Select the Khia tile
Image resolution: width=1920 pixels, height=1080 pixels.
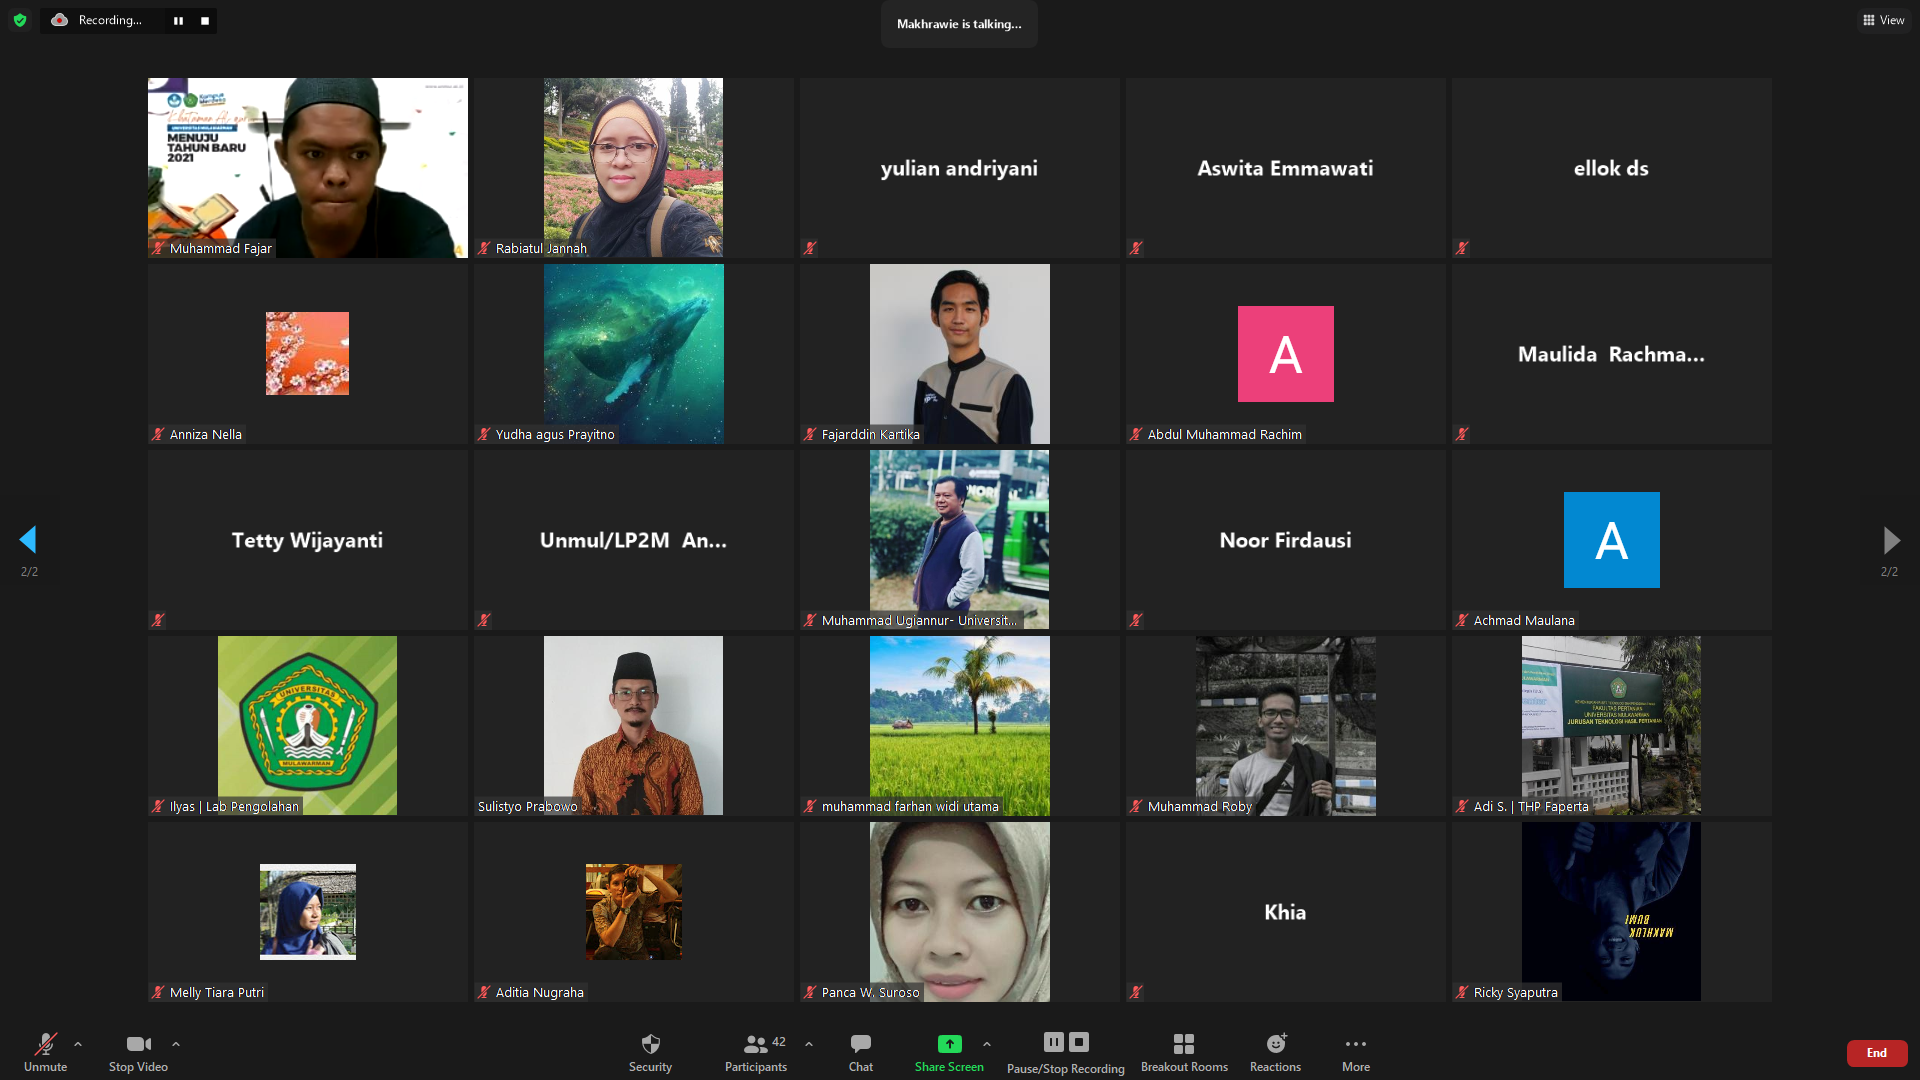pyautogui.click(x=1286, y=912)
